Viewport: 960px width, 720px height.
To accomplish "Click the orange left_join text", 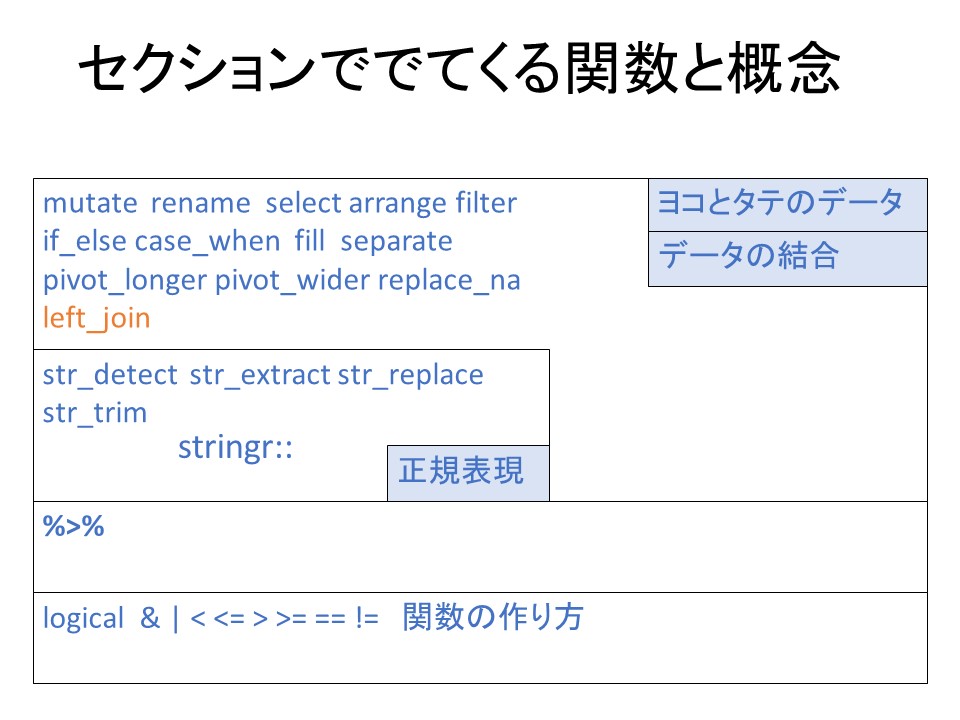I will (96, 319).
